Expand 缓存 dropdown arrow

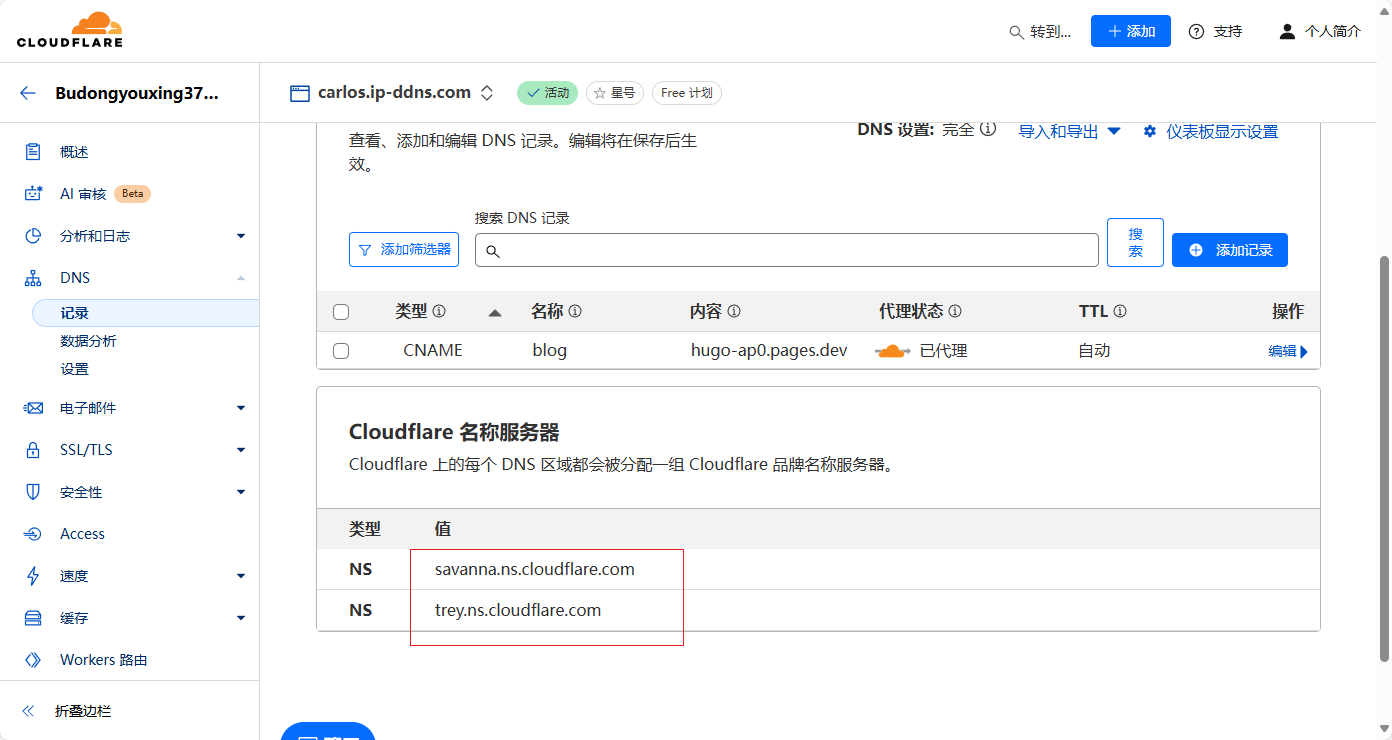coord(241,618)
